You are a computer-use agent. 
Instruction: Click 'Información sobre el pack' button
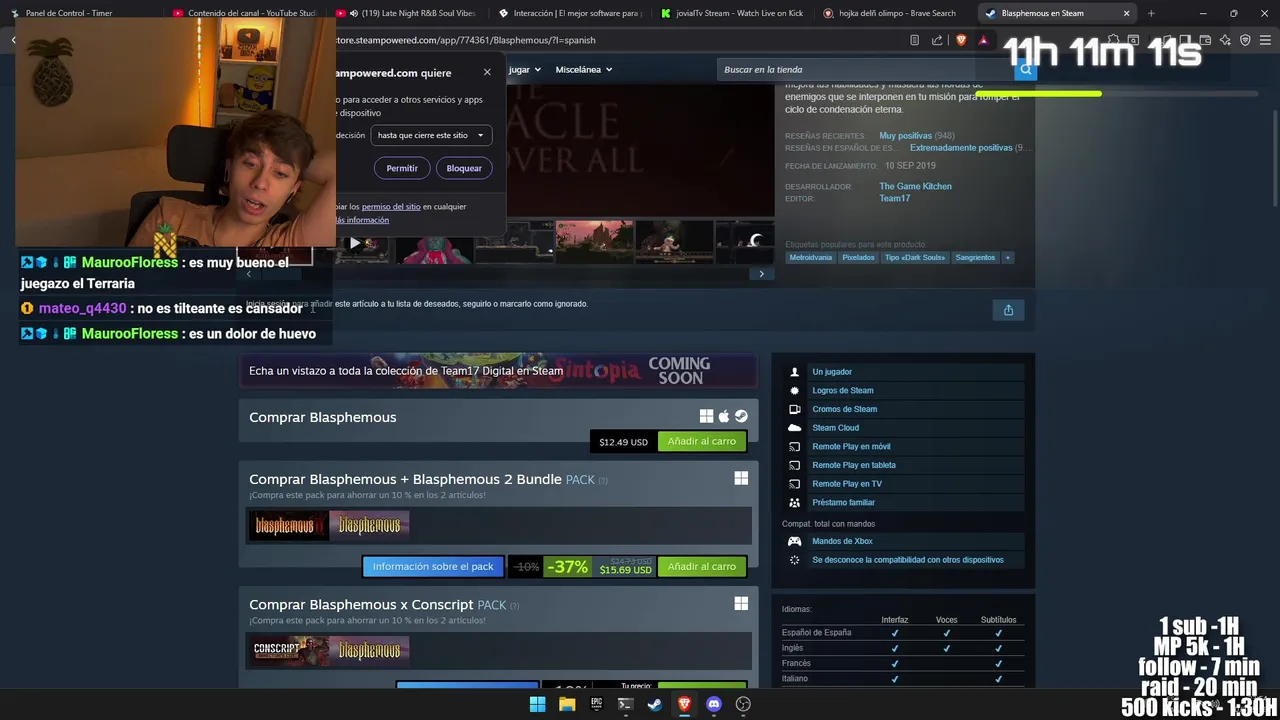(433, 566)
